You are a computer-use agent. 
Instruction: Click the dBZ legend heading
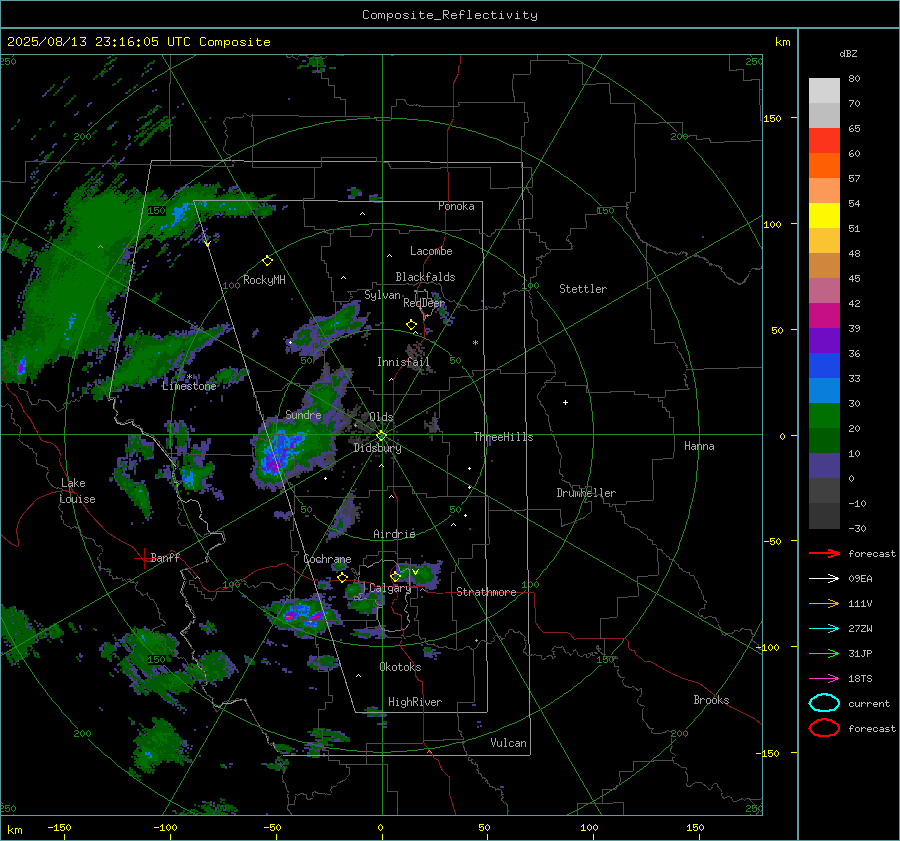pos(848,53)
